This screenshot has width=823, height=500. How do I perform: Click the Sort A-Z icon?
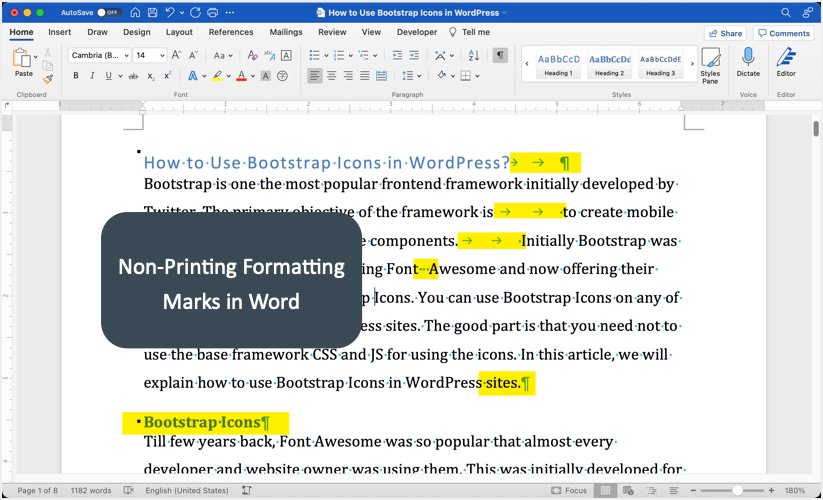[476, 55]
